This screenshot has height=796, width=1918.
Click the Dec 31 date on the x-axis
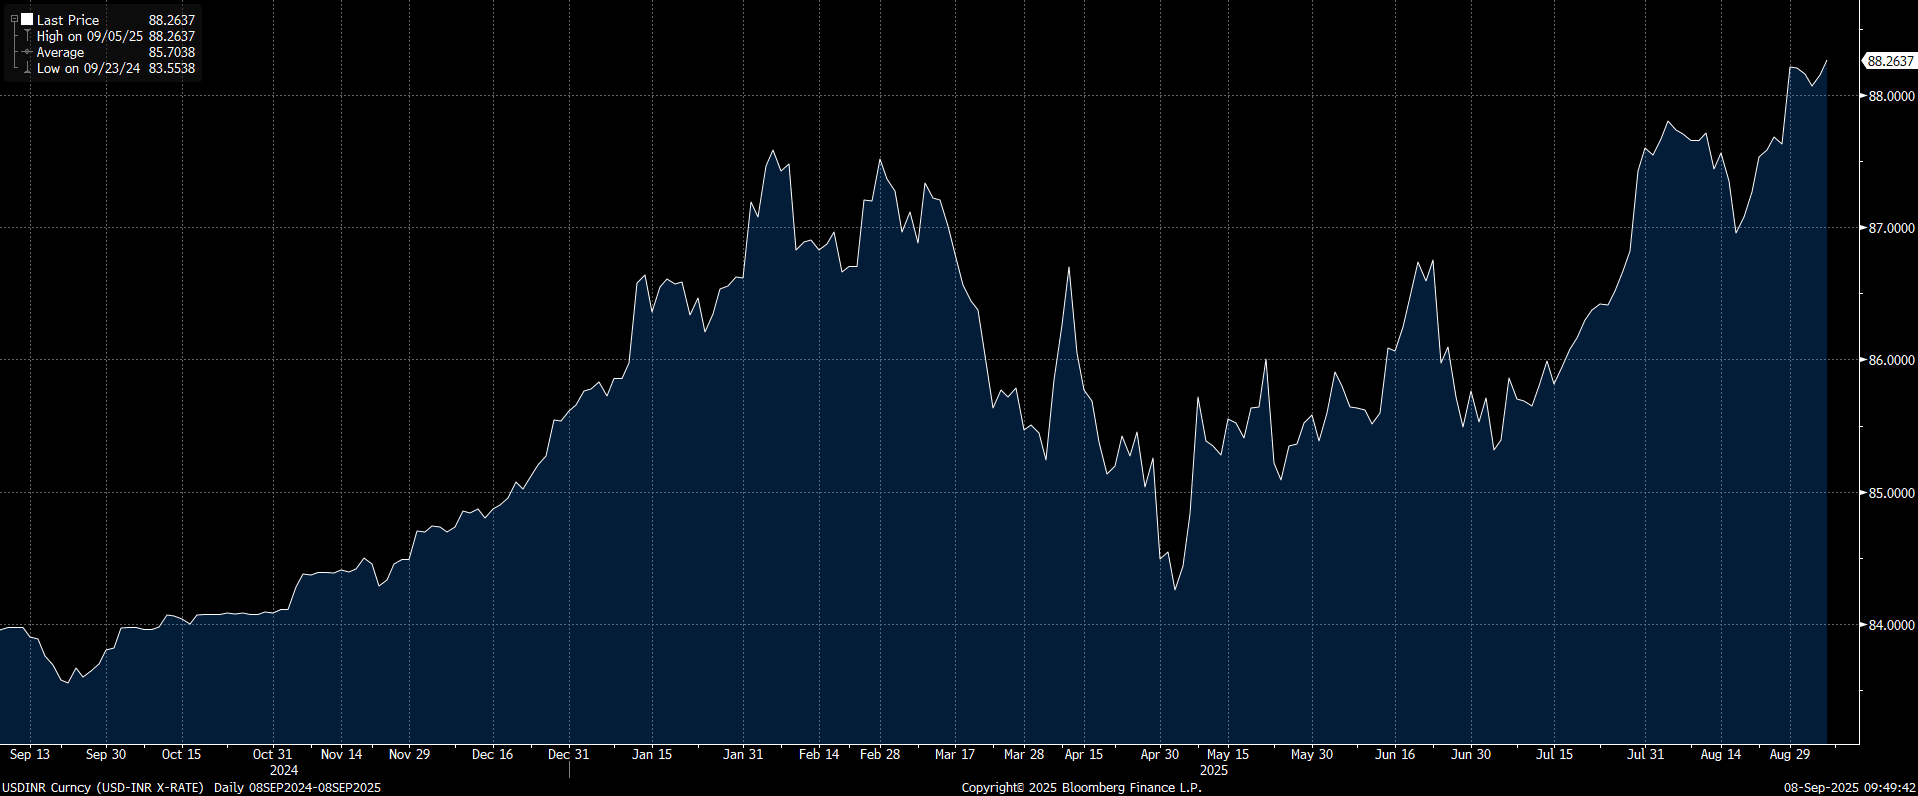coord(568,754)
